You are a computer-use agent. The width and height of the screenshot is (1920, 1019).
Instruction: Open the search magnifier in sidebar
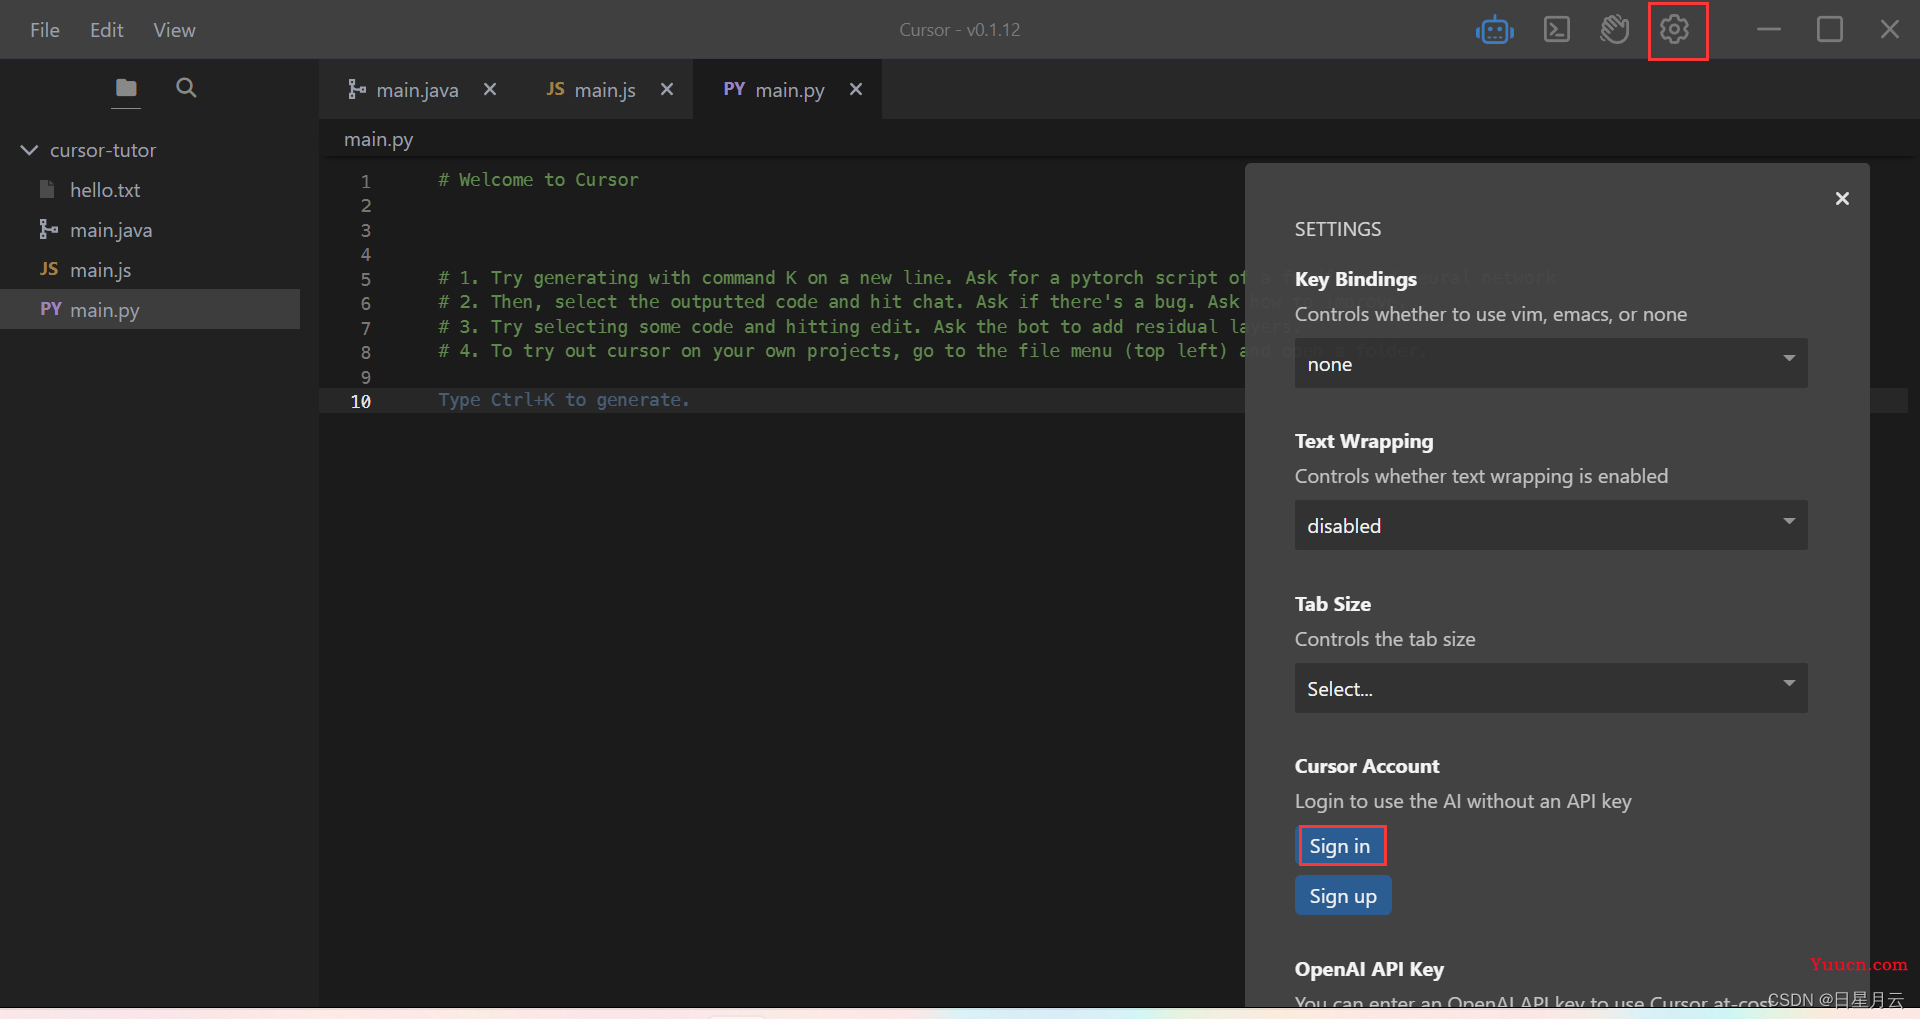point(186,88)
